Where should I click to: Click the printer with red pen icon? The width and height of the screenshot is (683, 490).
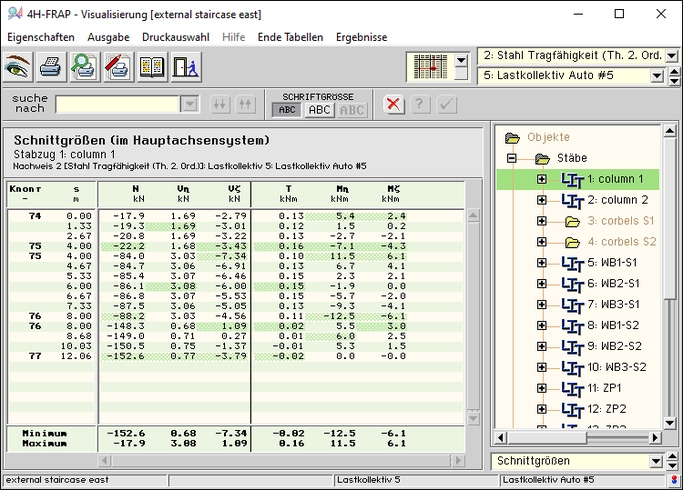pos(118,67)
